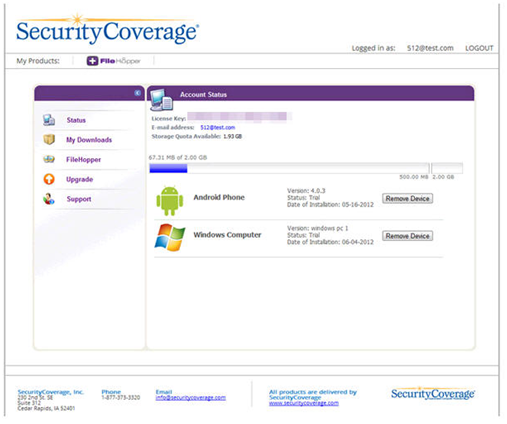
Task: Click 'Cedar Rapids, IA 52401' address line
Action: coord(46,408)
